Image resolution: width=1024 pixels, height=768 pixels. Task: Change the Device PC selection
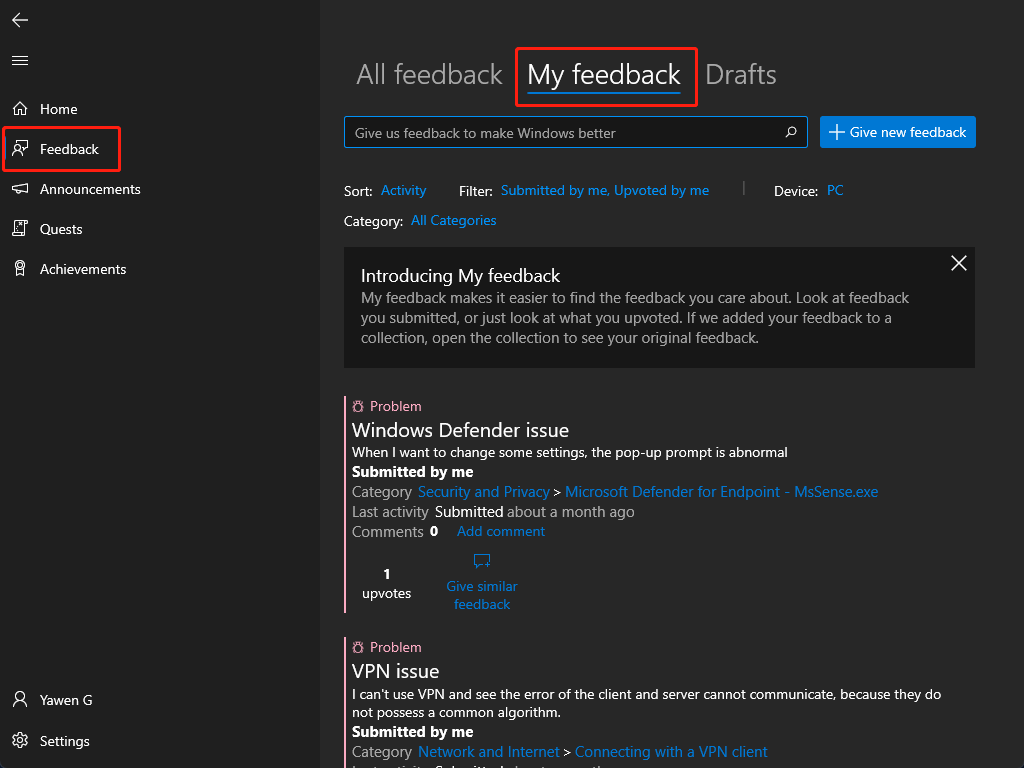pyautogui.click(x=835, y=190)
